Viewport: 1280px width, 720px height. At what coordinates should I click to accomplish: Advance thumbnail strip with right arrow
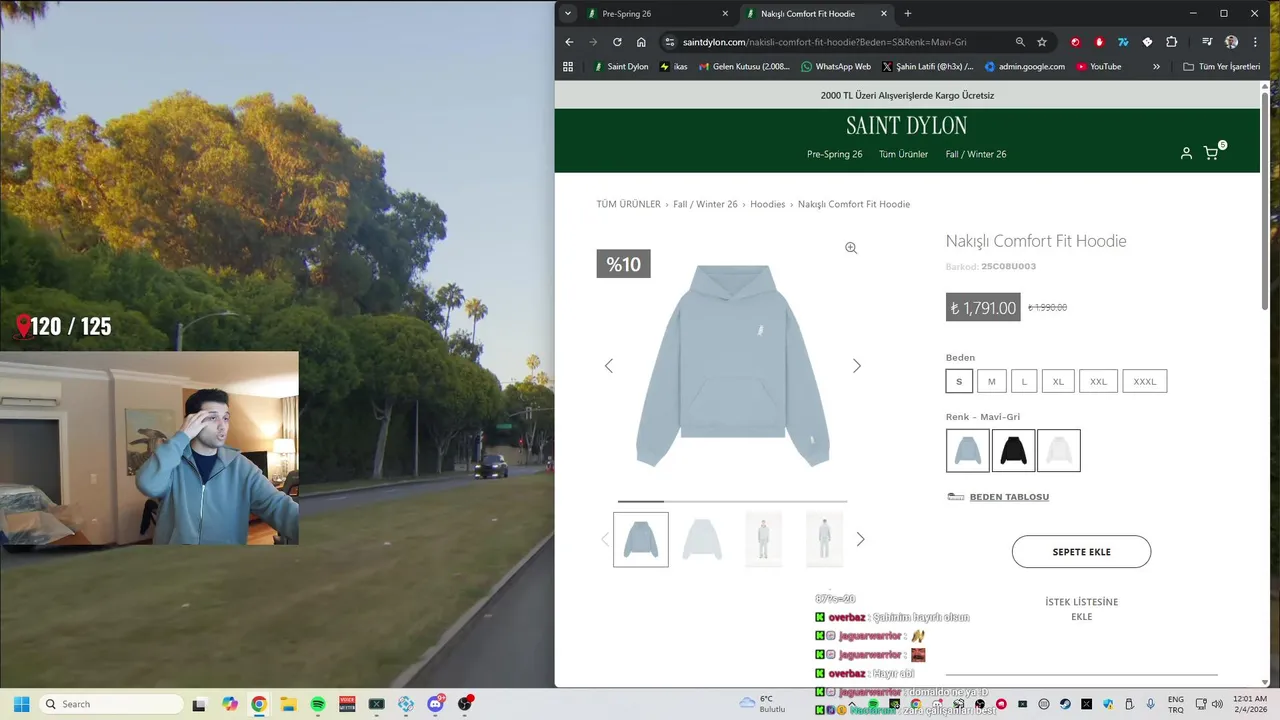pos(860,539)
